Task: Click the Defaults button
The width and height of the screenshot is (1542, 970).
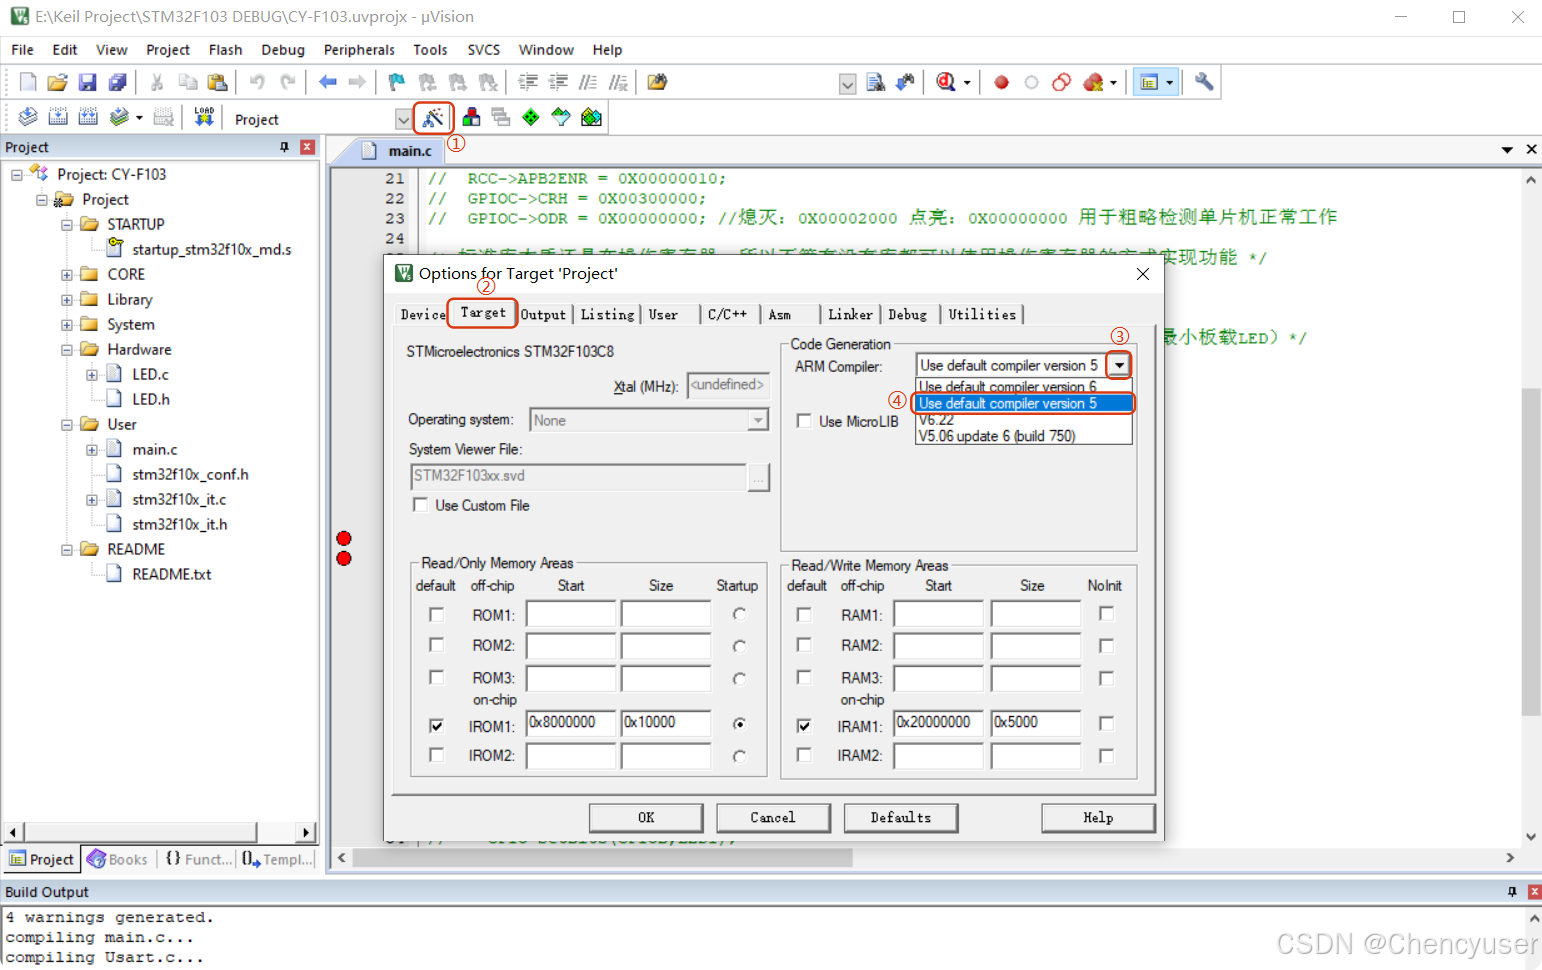Action: click(x=900, y=817)
